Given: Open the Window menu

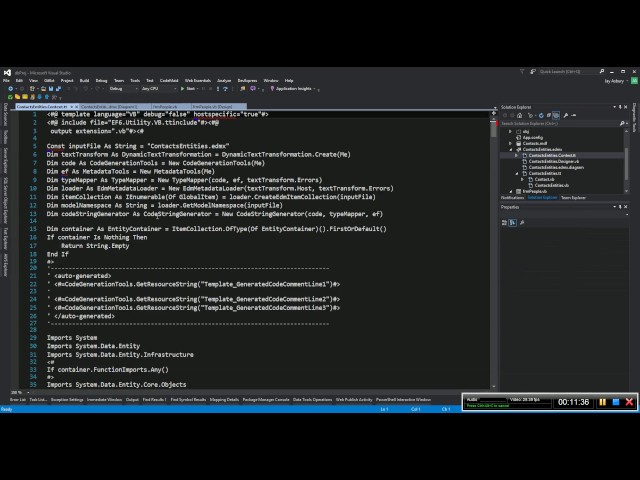Looking at the screenshot, I should click(271, 80).
